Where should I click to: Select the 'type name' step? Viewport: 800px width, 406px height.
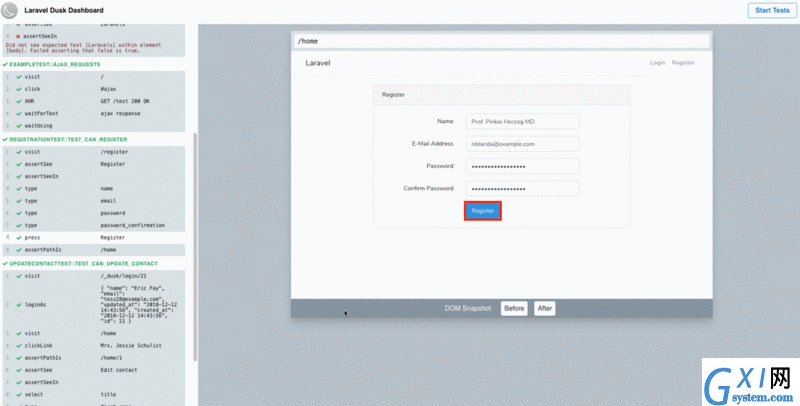point(94,189)
